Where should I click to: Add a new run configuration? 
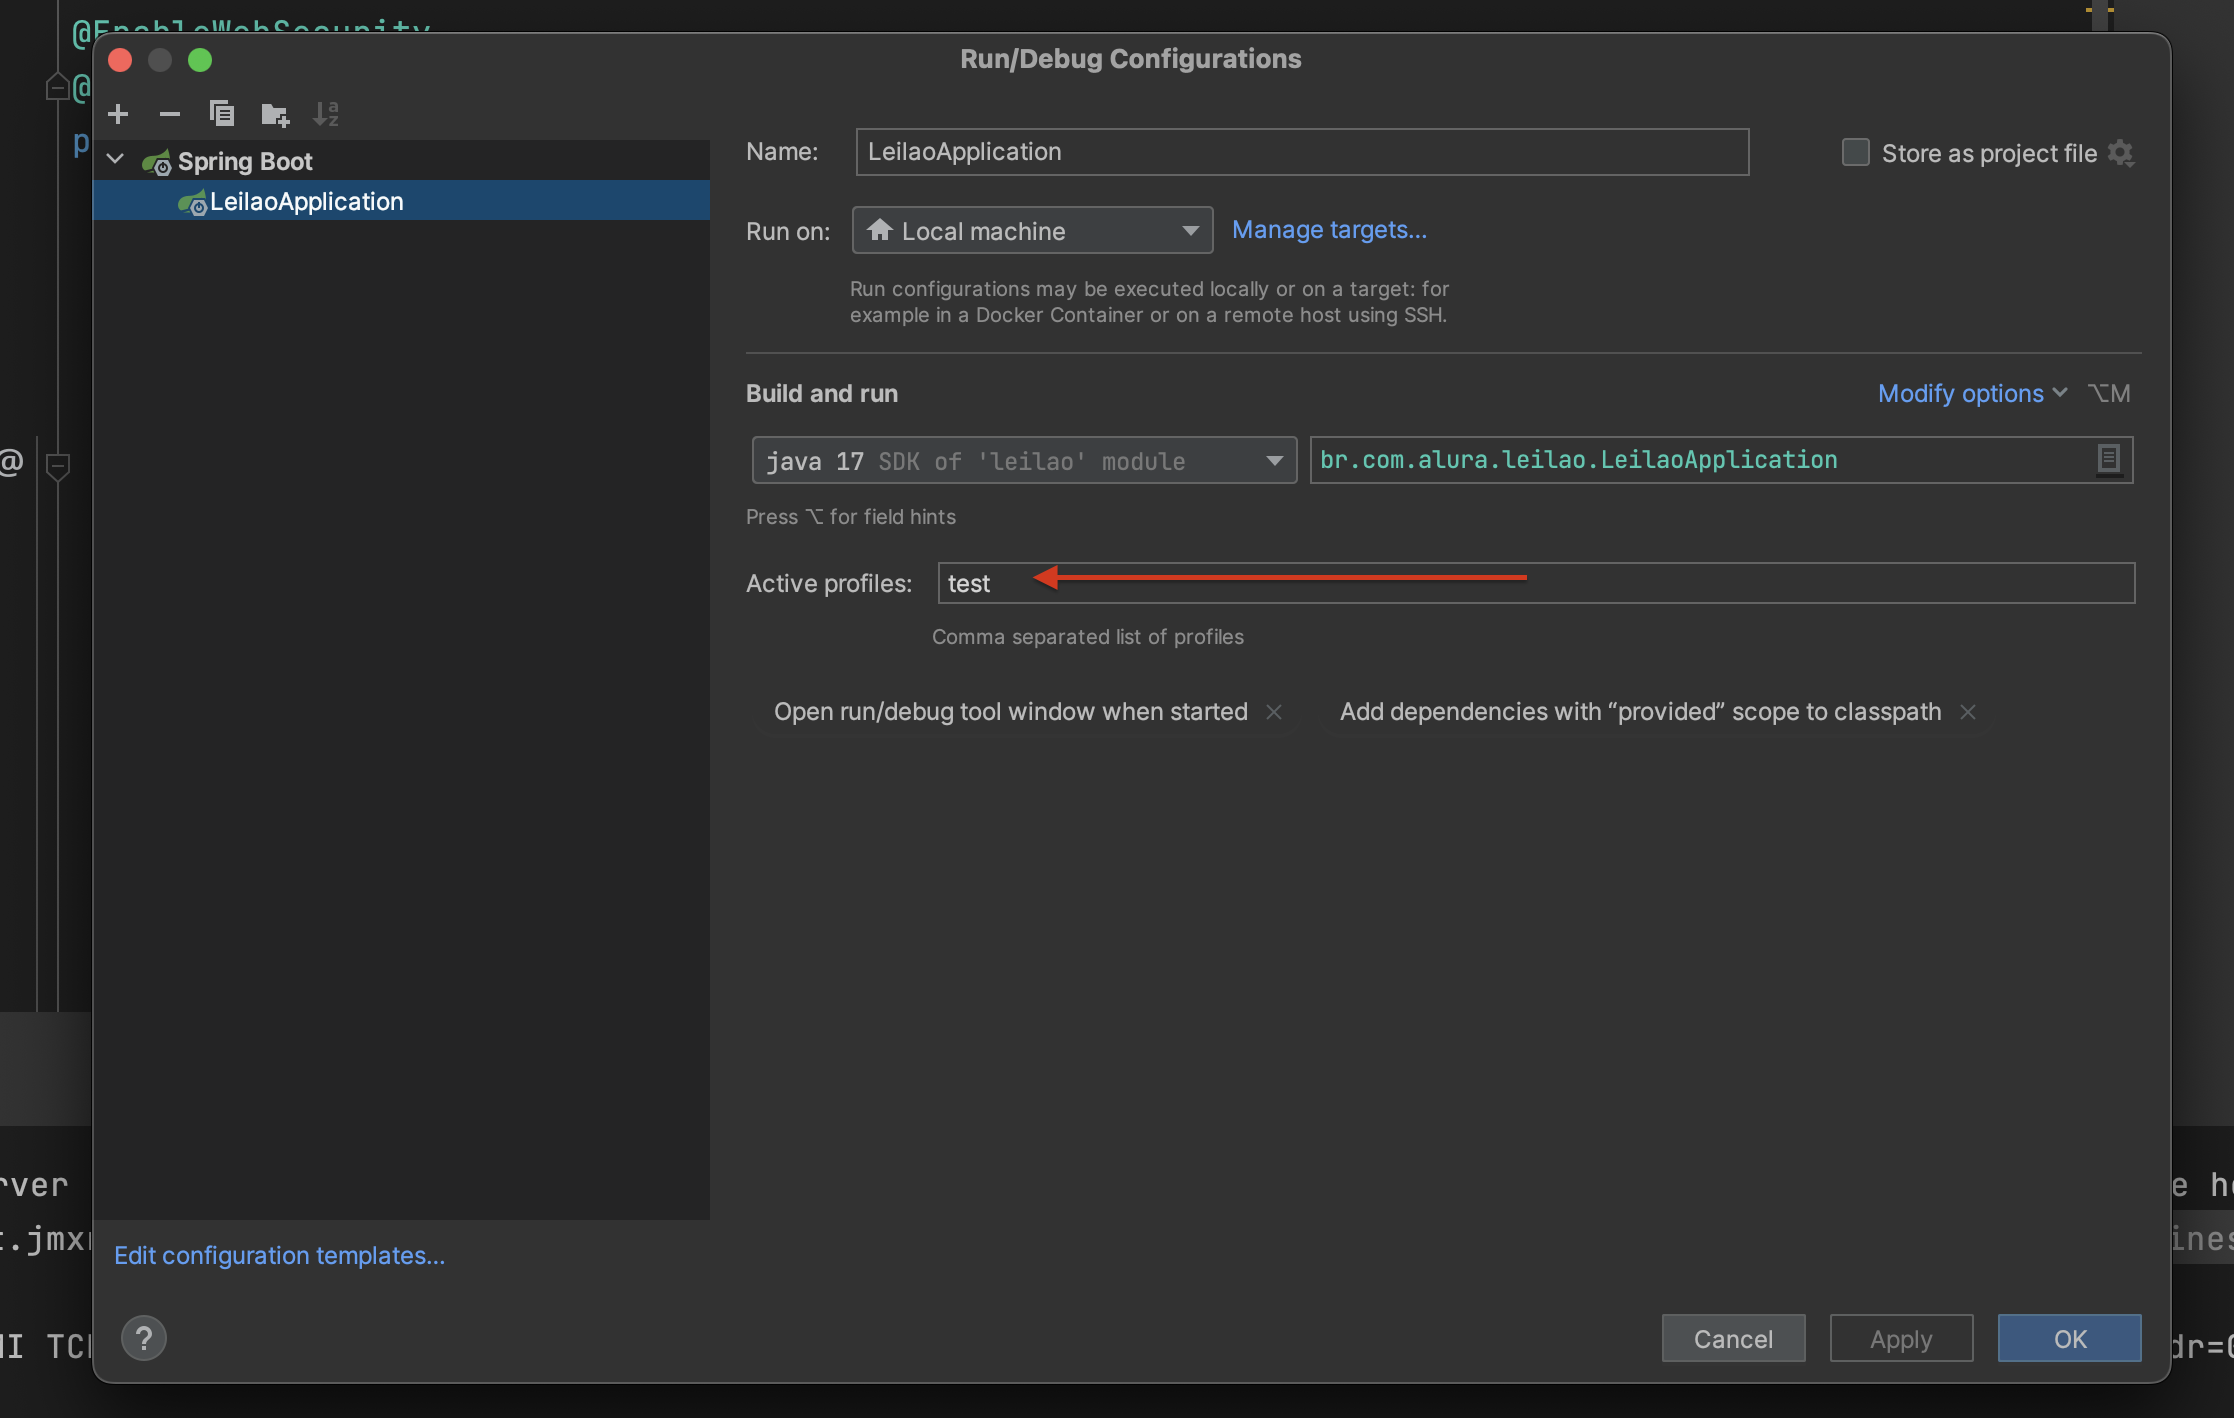coord(118,114)
